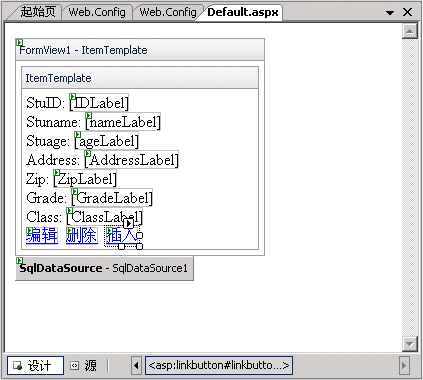
Task: Click the 删除 link button
Action: (x=82, y=236)
